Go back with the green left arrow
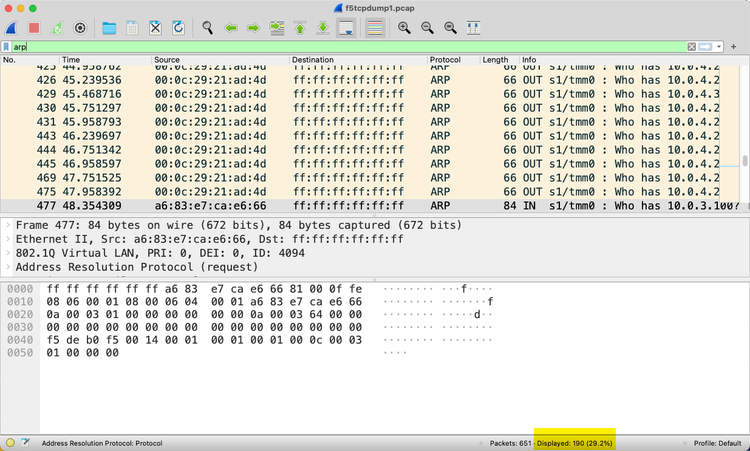 [231, 28]
